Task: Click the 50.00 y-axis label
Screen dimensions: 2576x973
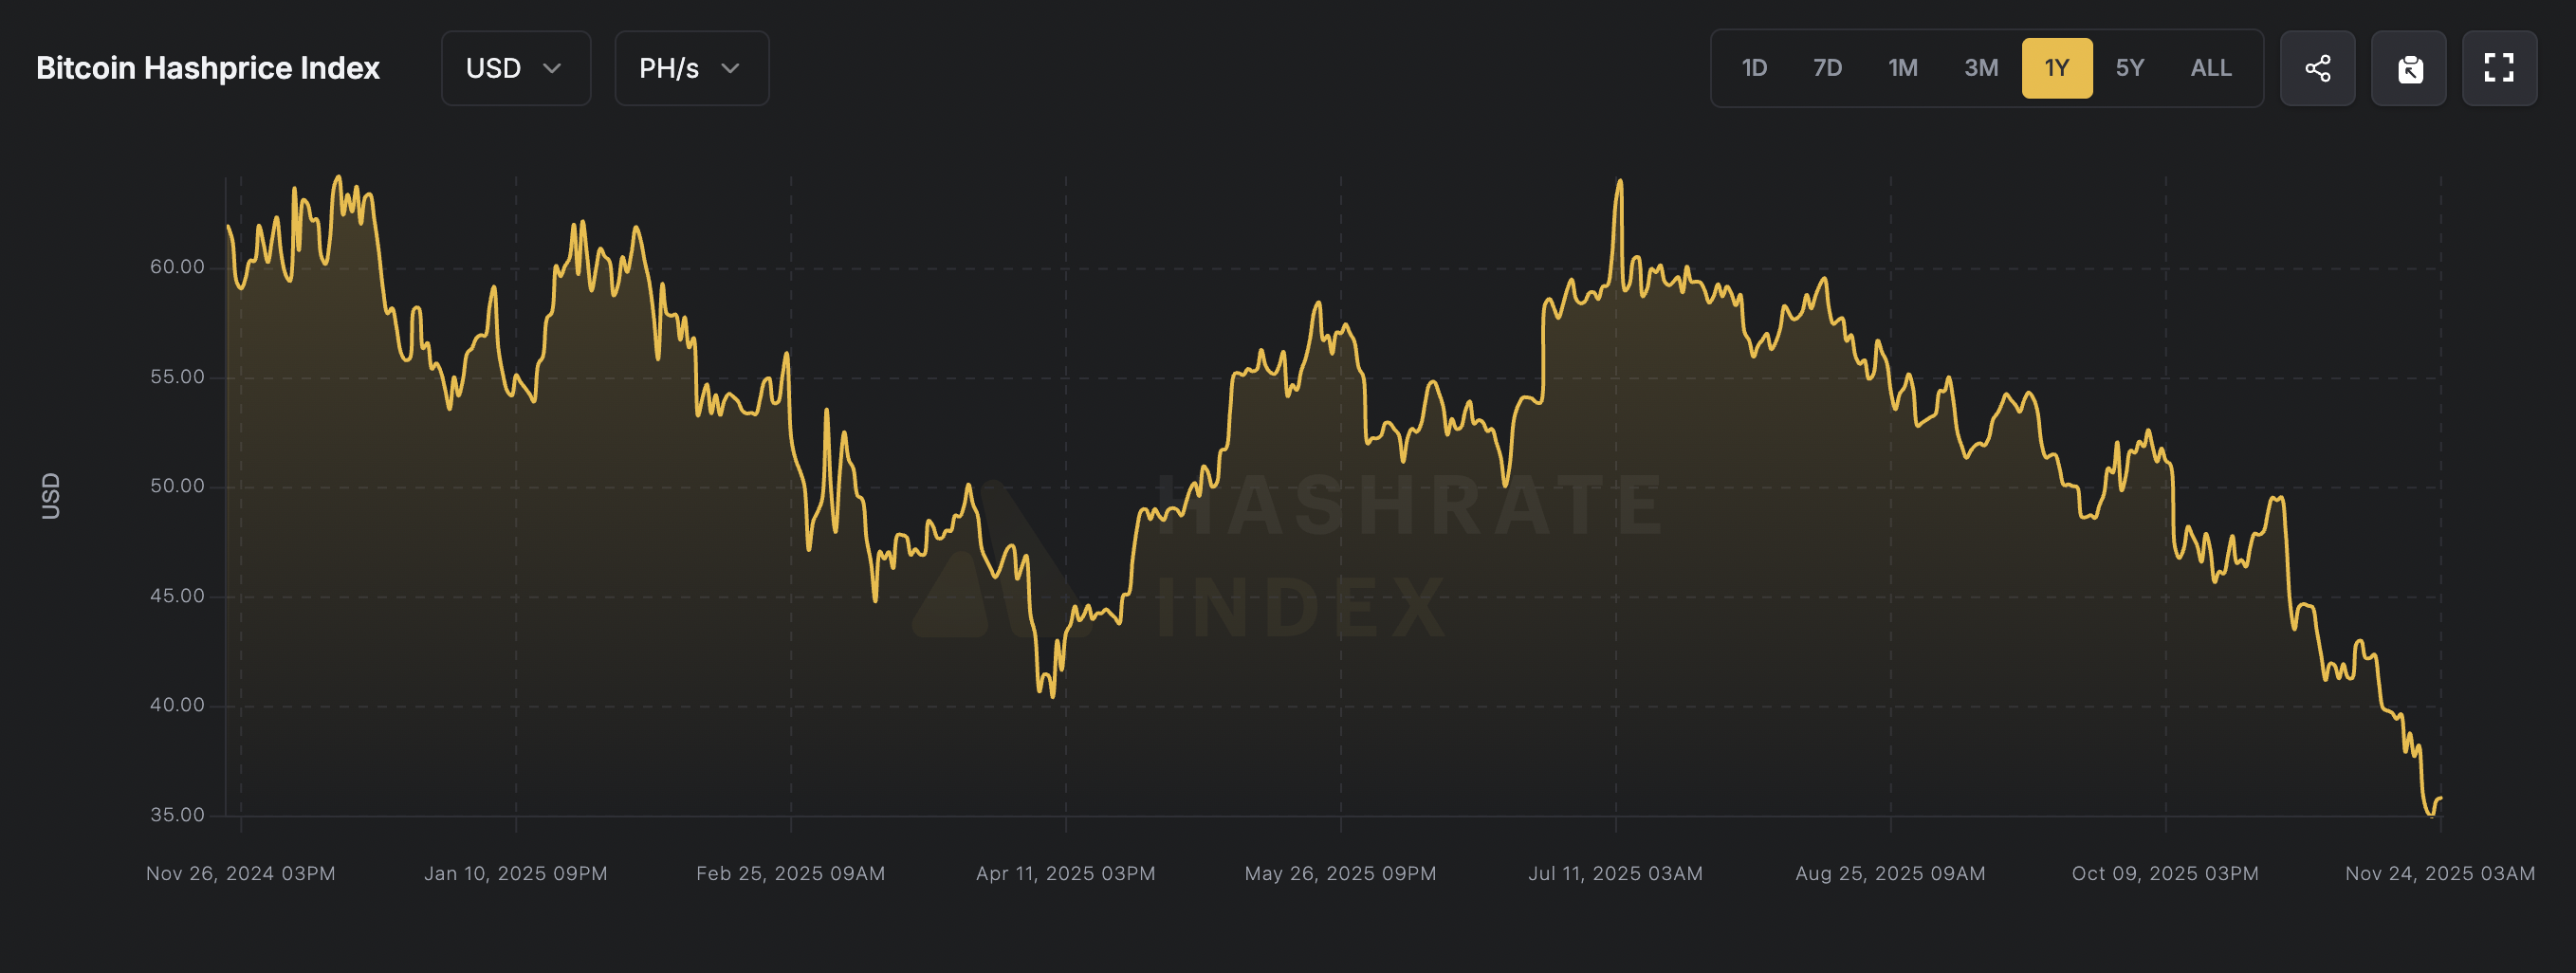Action: 177,486
